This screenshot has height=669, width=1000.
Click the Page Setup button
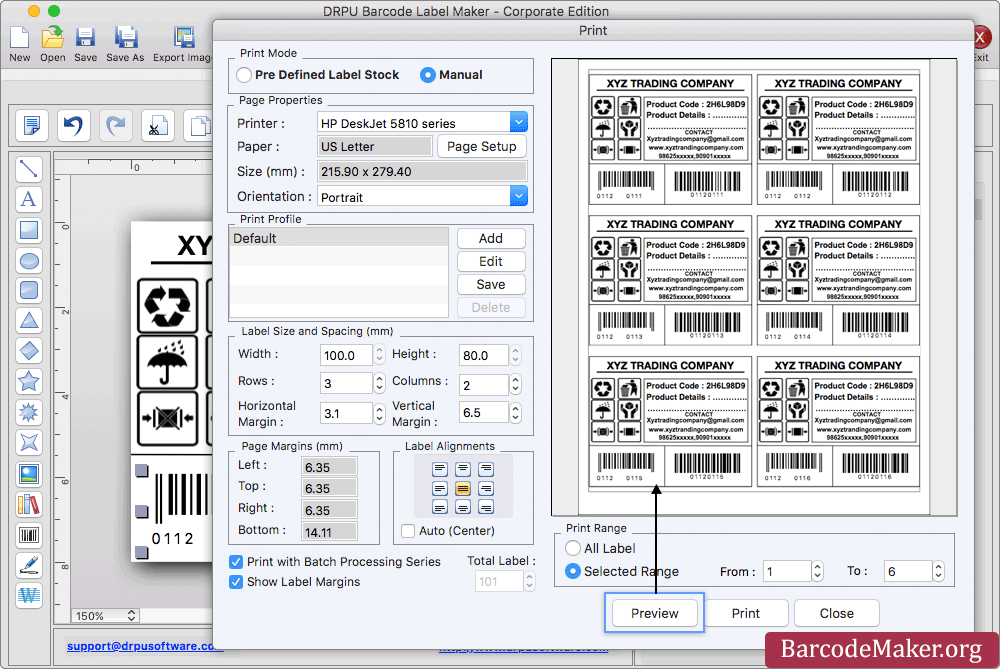pos(482,146)
